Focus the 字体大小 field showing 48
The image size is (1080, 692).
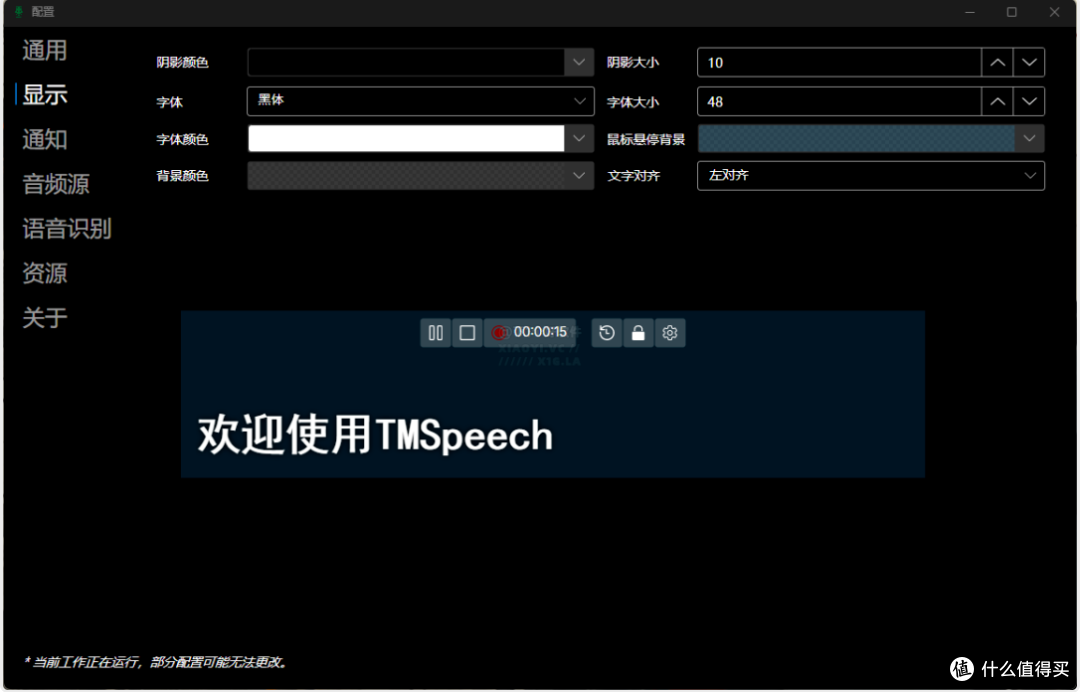coord(839,102)
